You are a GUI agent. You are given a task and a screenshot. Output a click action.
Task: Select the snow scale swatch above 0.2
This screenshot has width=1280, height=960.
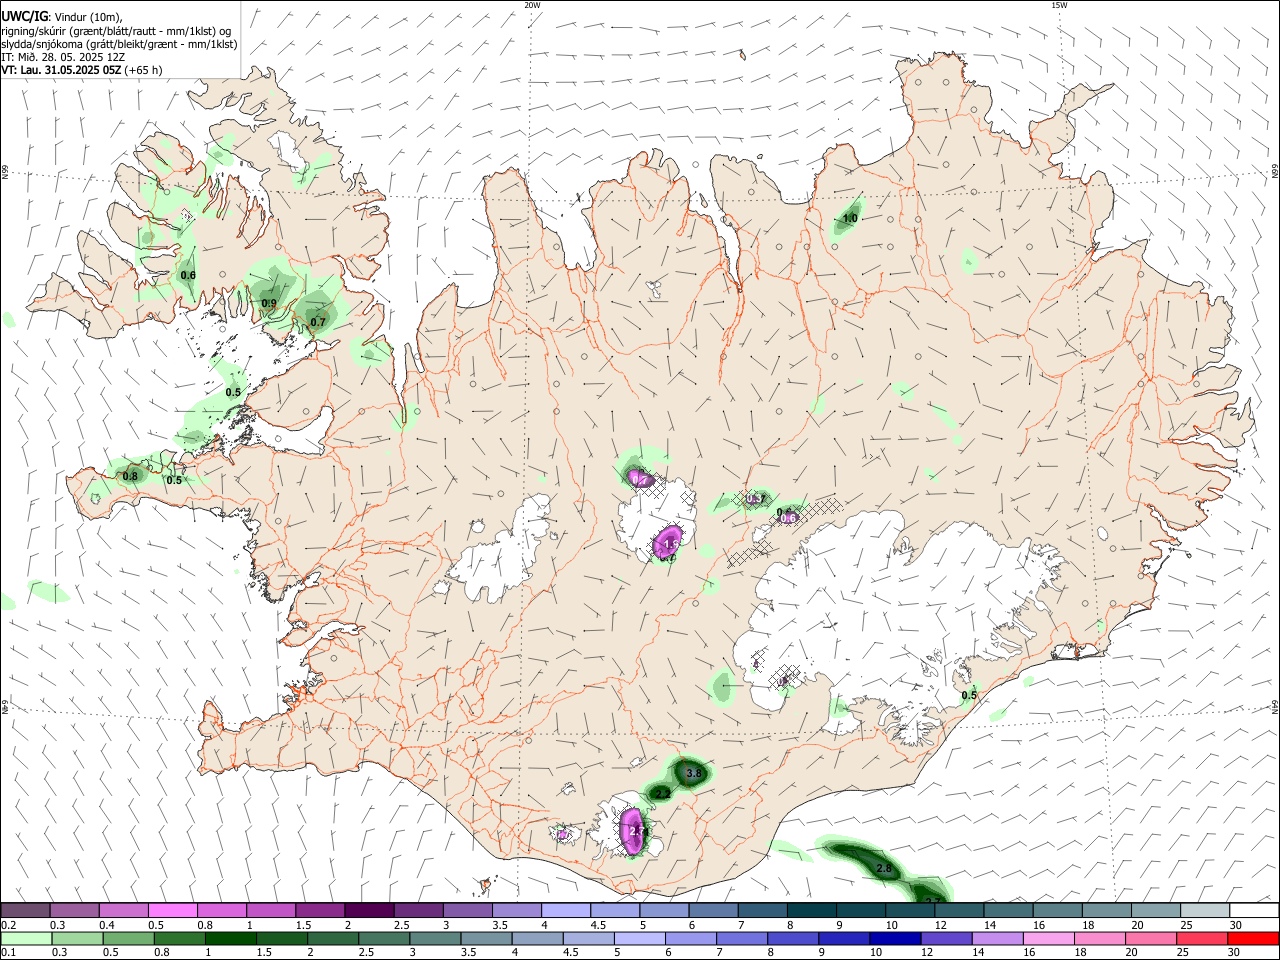pos(25,910)
